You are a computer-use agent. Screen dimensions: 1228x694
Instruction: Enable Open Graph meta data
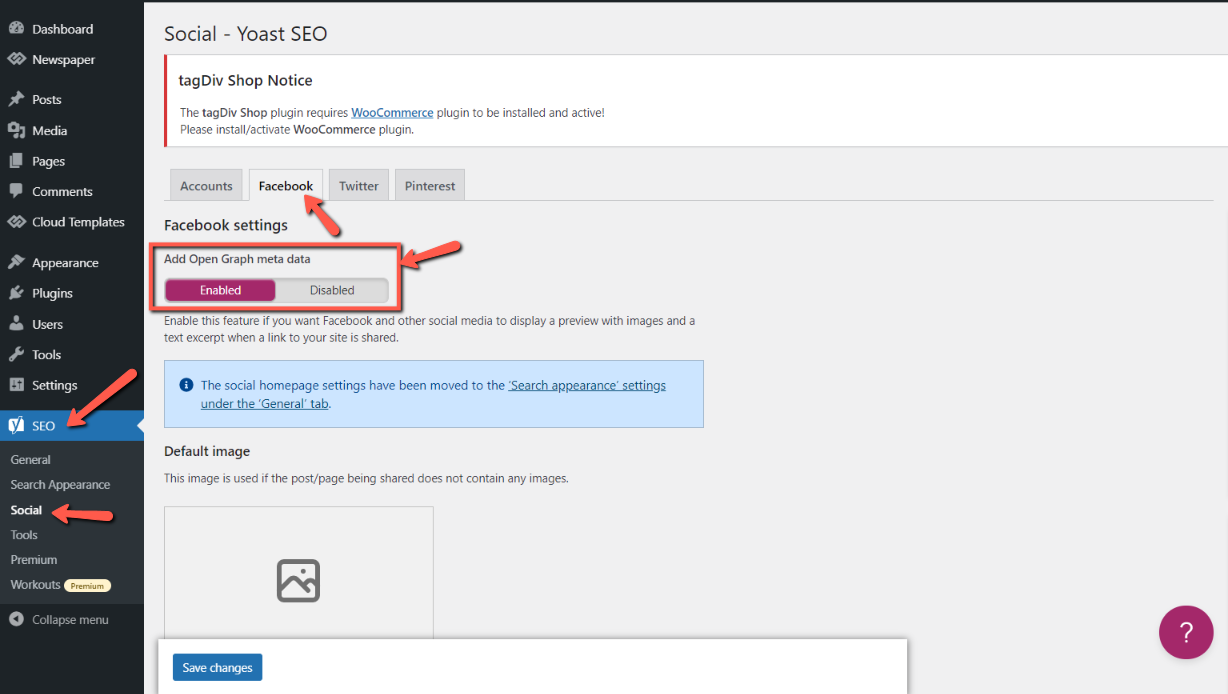coord(220,290)
